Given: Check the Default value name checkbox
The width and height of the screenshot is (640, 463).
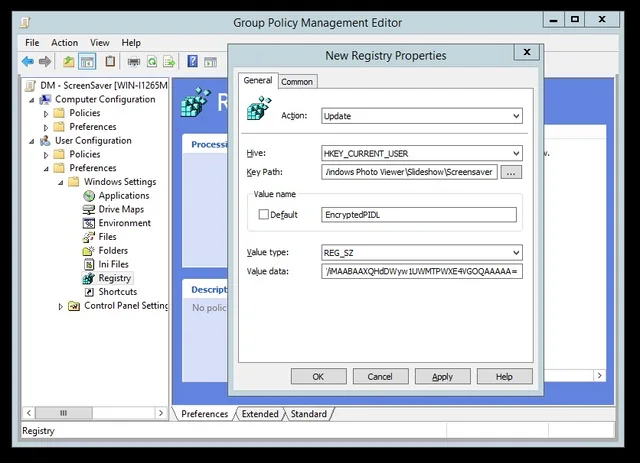Looking at the screenshot, I should click(264, 214).
